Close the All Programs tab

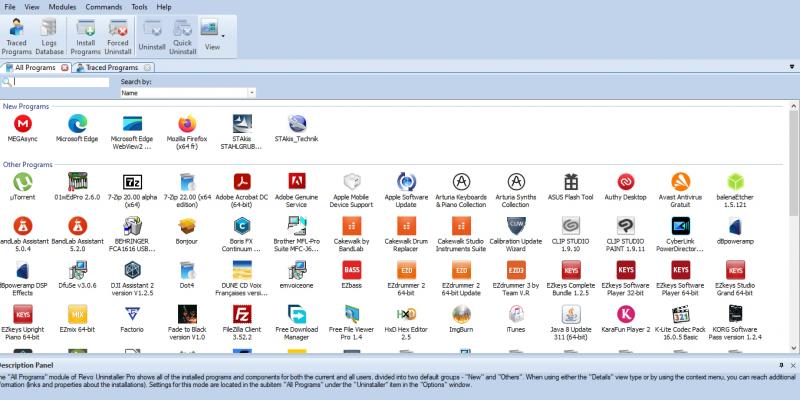pyautogui.click(x=65, y=67)
